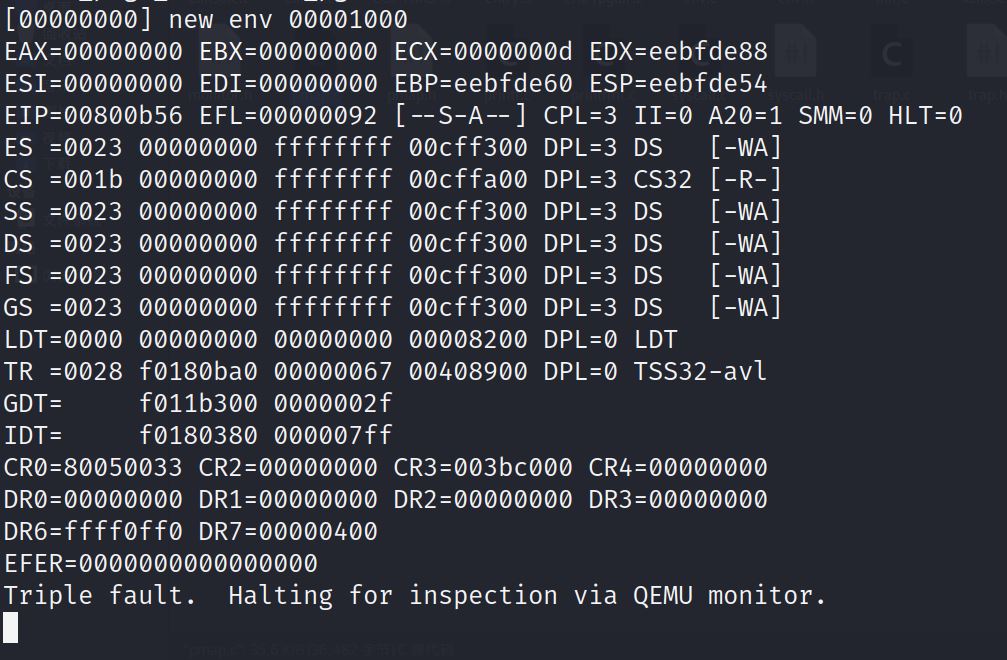Viewport: 1007px width, 660px height.
Task: Click the EFER=0000000000000000 line
Action: [160, 564]
